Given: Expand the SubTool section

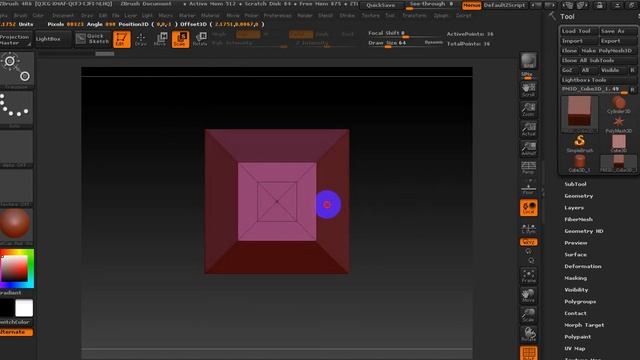Looking at the screenshot, I should coord(576,184).
